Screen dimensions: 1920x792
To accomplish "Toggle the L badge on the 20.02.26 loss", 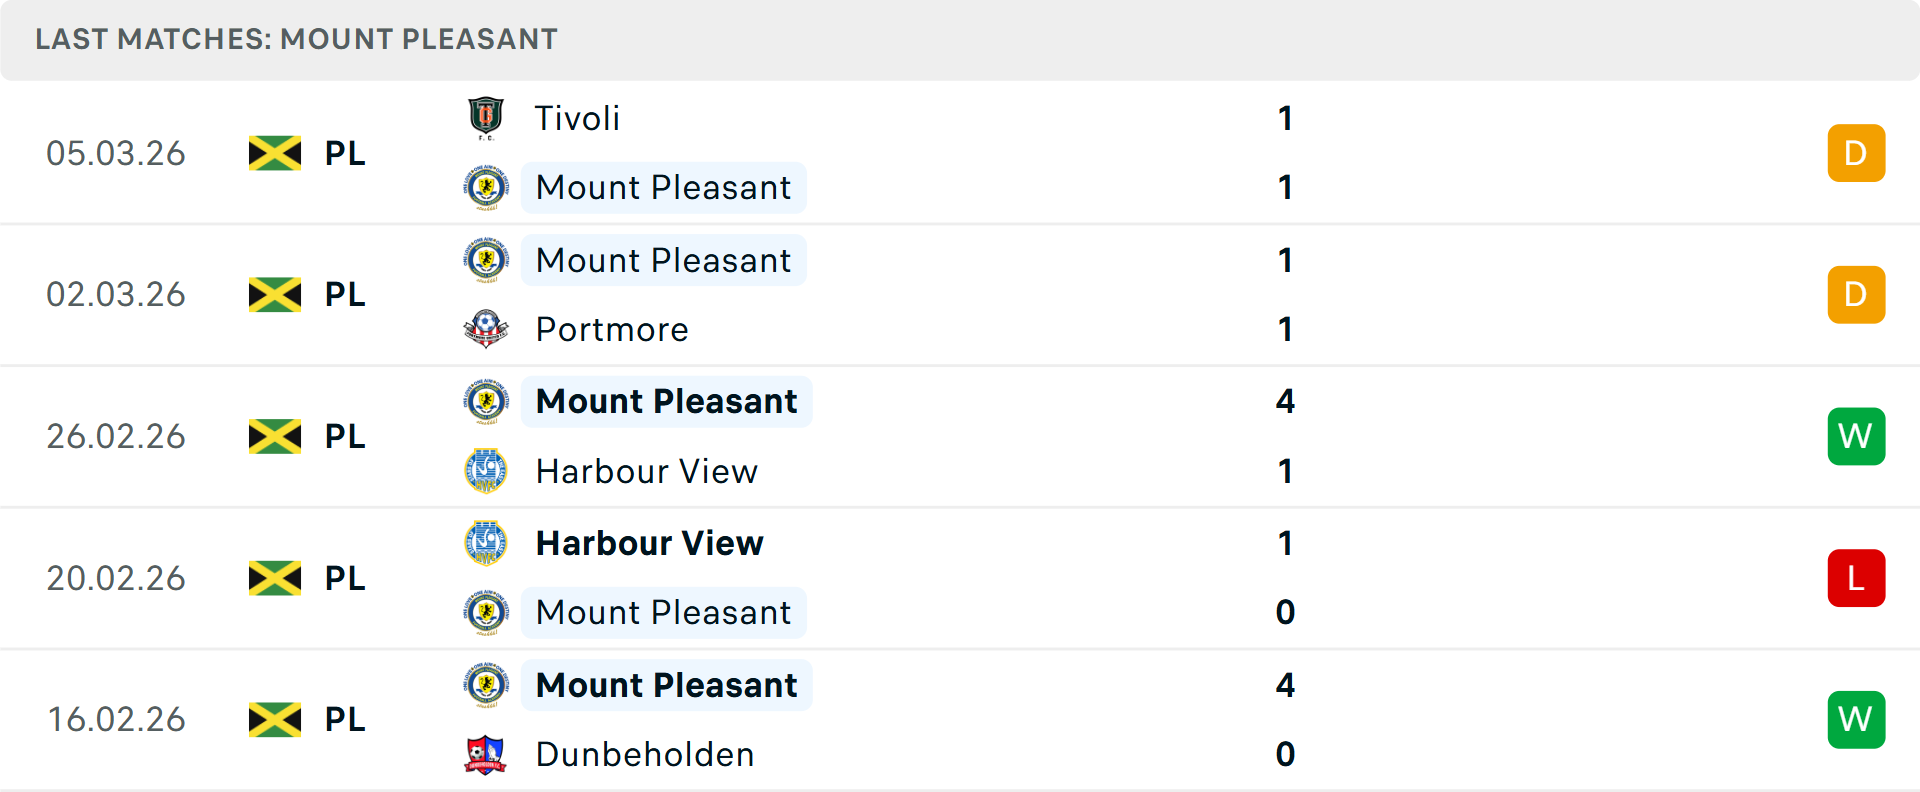I will click(x=1856, y=578).
